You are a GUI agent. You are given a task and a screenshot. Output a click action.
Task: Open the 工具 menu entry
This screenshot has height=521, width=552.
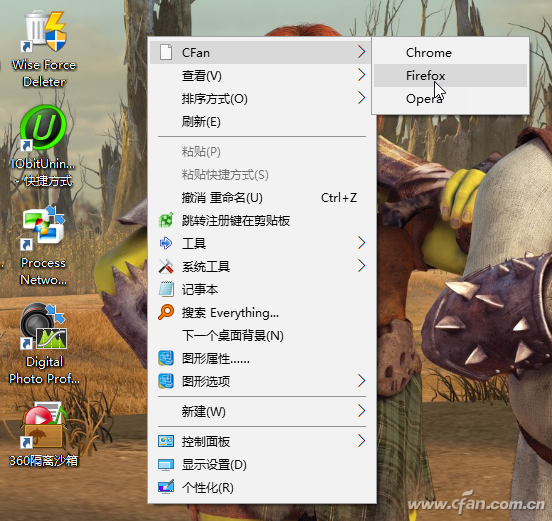(x=262, y=243)
